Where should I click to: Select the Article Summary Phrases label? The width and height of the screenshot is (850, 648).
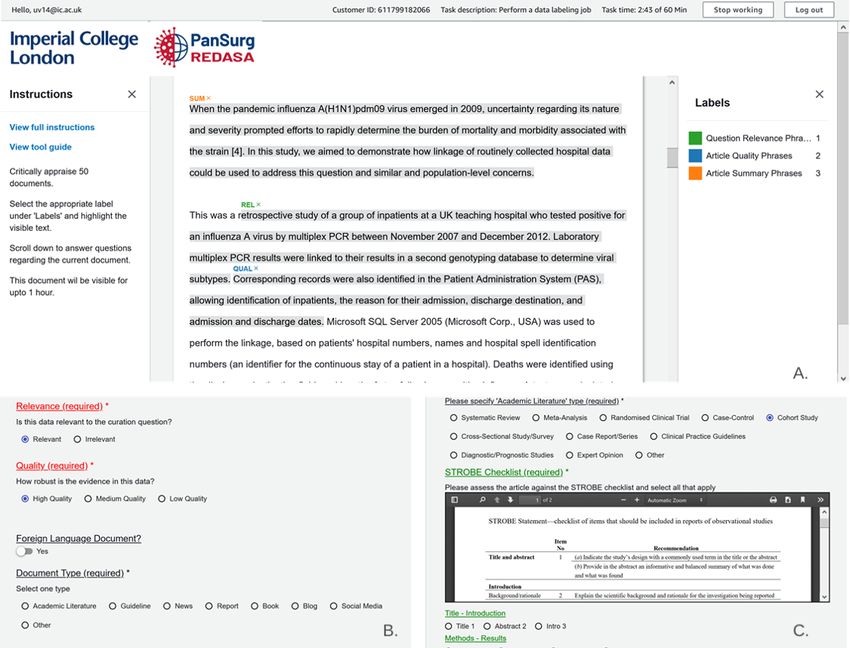[754, 173]
